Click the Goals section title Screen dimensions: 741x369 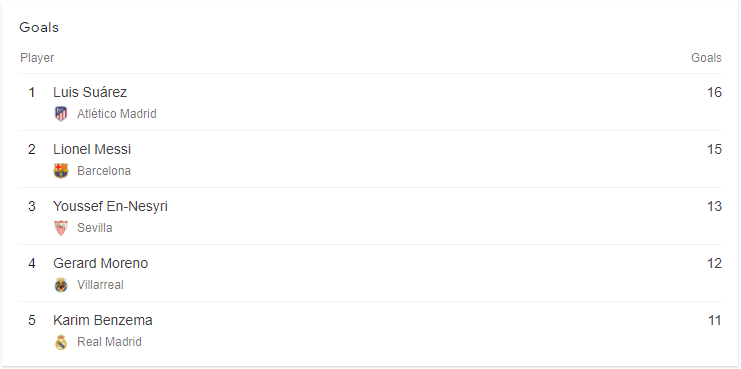point(39,27)
